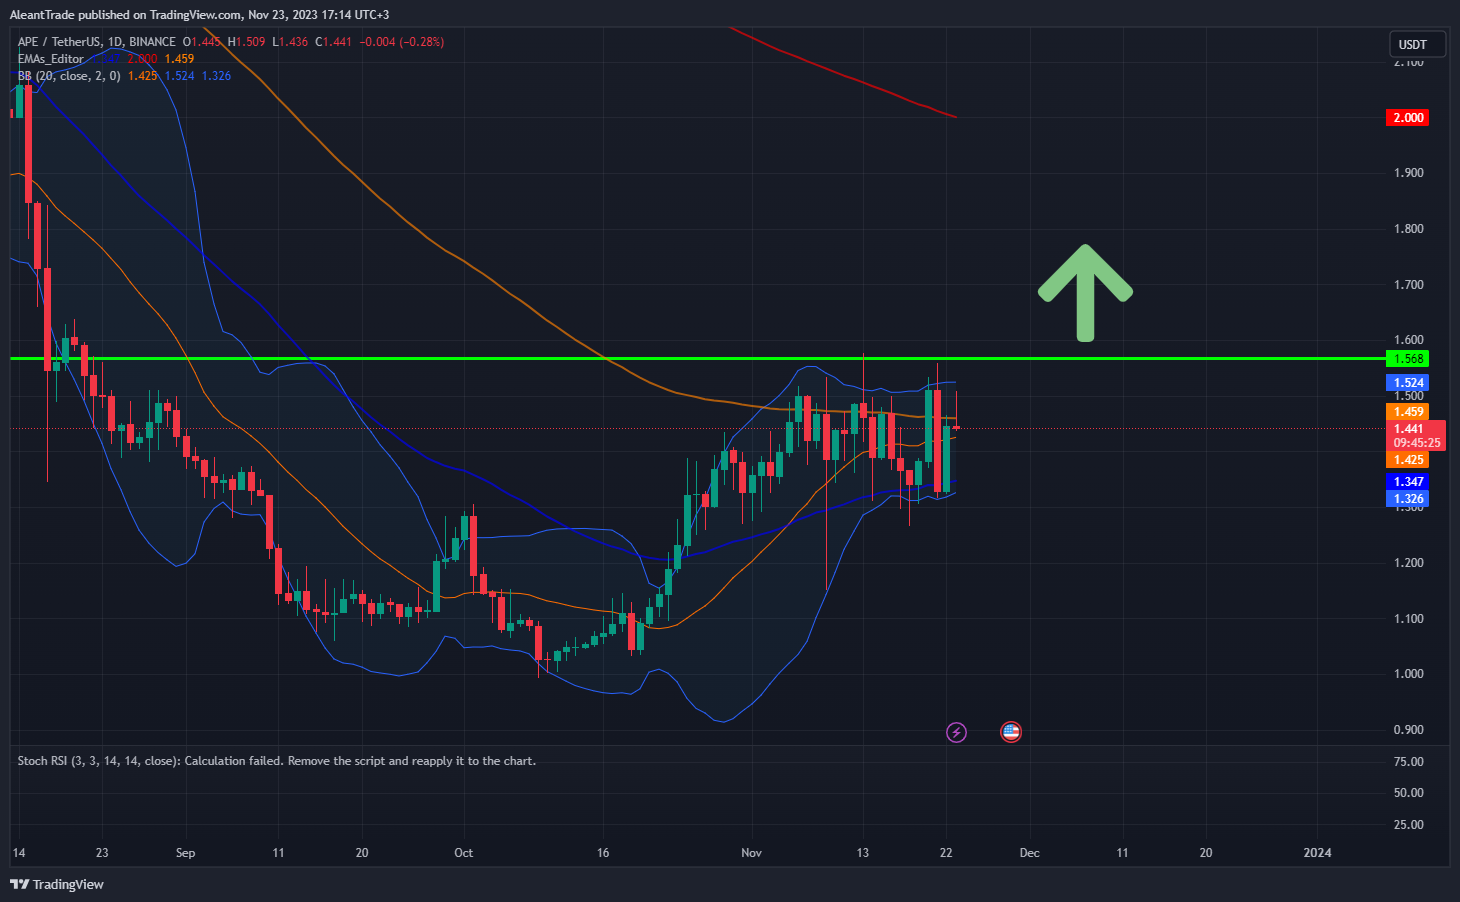This screenshot has width=1460, height=902.
Task: Click the High value H1.509 in legend
Action: pos(246,42)
